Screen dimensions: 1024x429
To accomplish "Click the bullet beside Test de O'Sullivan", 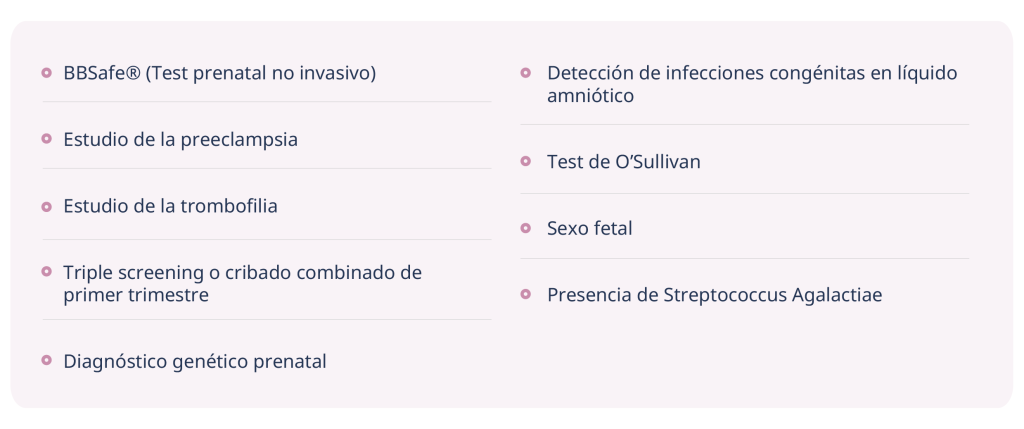I will [526, 161].
